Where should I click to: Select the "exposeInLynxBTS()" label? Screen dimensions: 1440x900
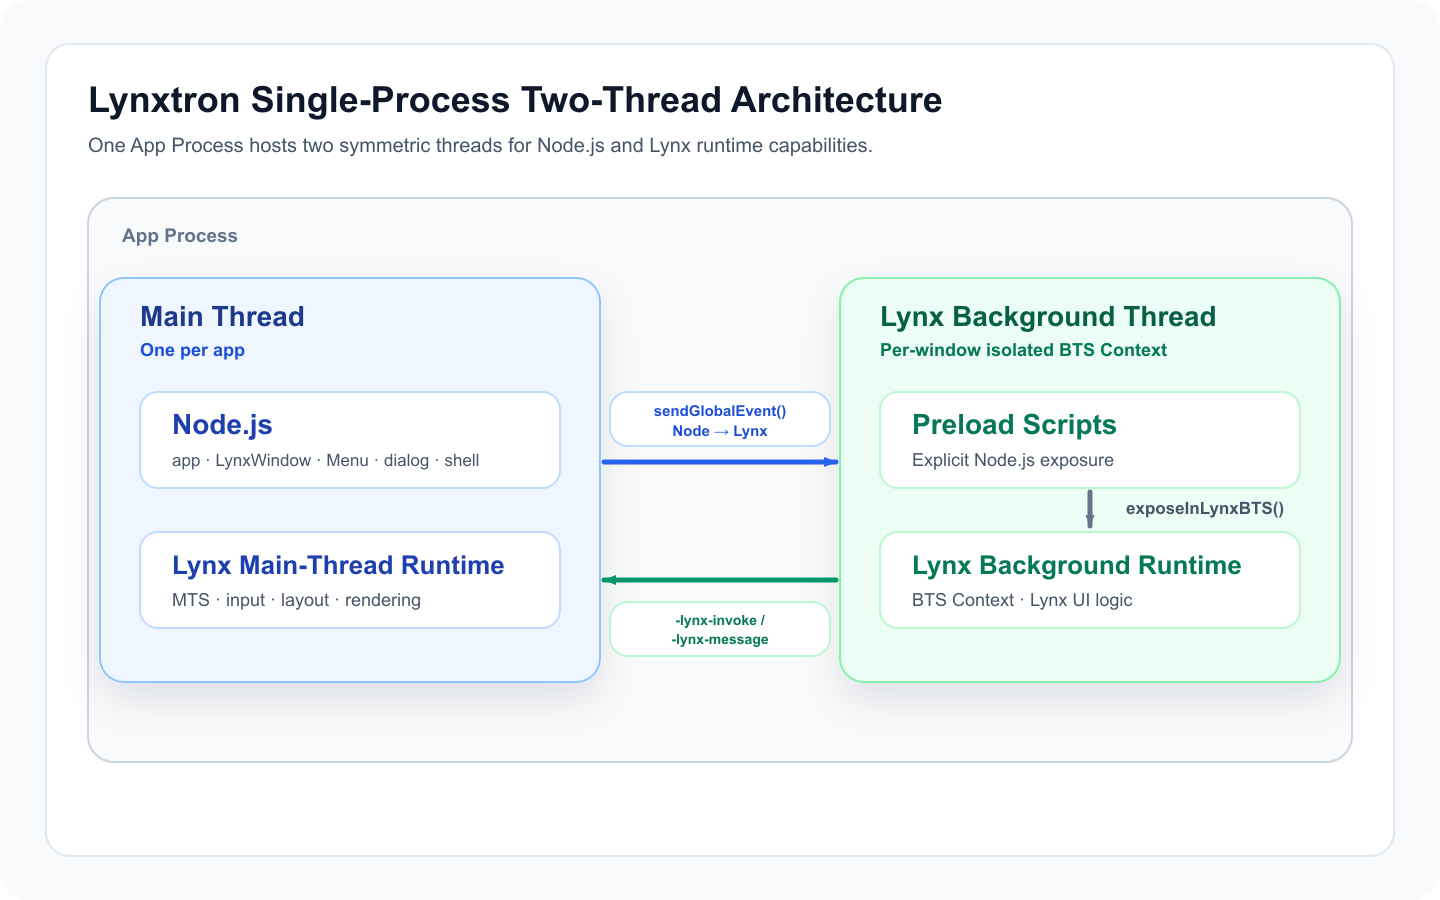click(x=1205, y=508)
